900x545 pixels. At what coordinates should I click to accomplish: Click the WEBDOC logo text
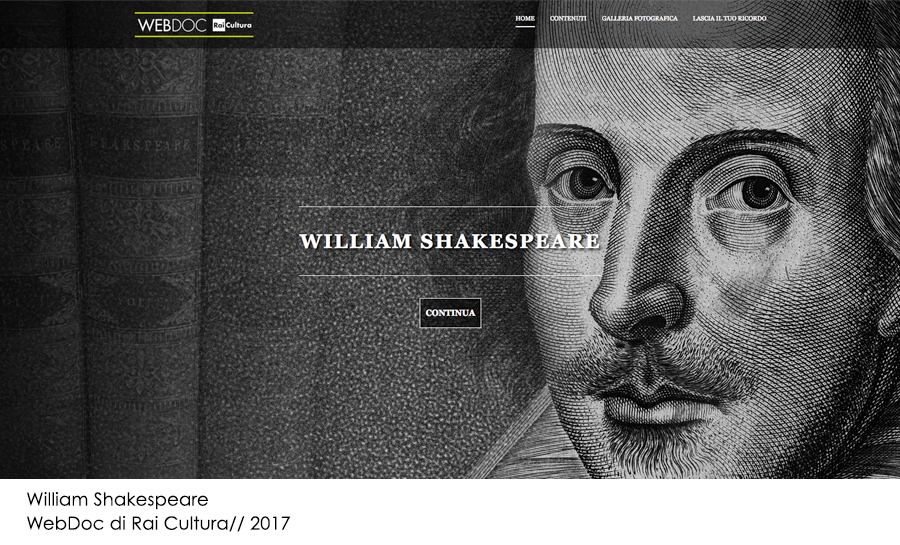pos(172,25)
